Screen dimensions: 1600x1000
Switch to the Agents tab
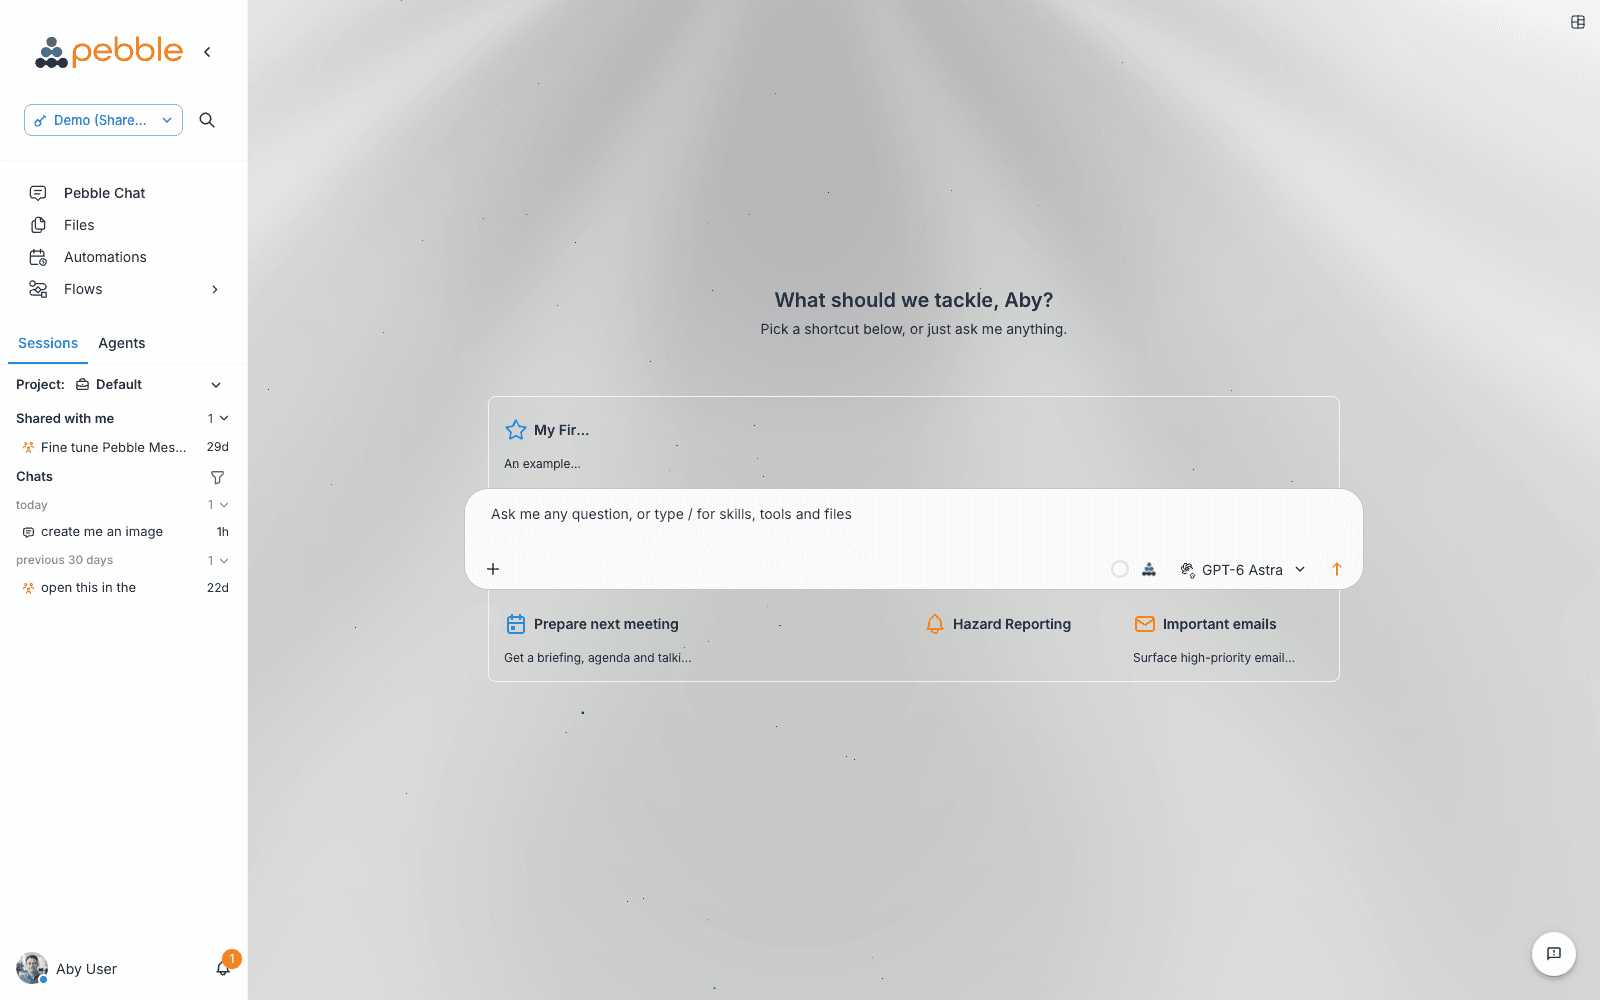pyautogui.click(x=122, y=343)
